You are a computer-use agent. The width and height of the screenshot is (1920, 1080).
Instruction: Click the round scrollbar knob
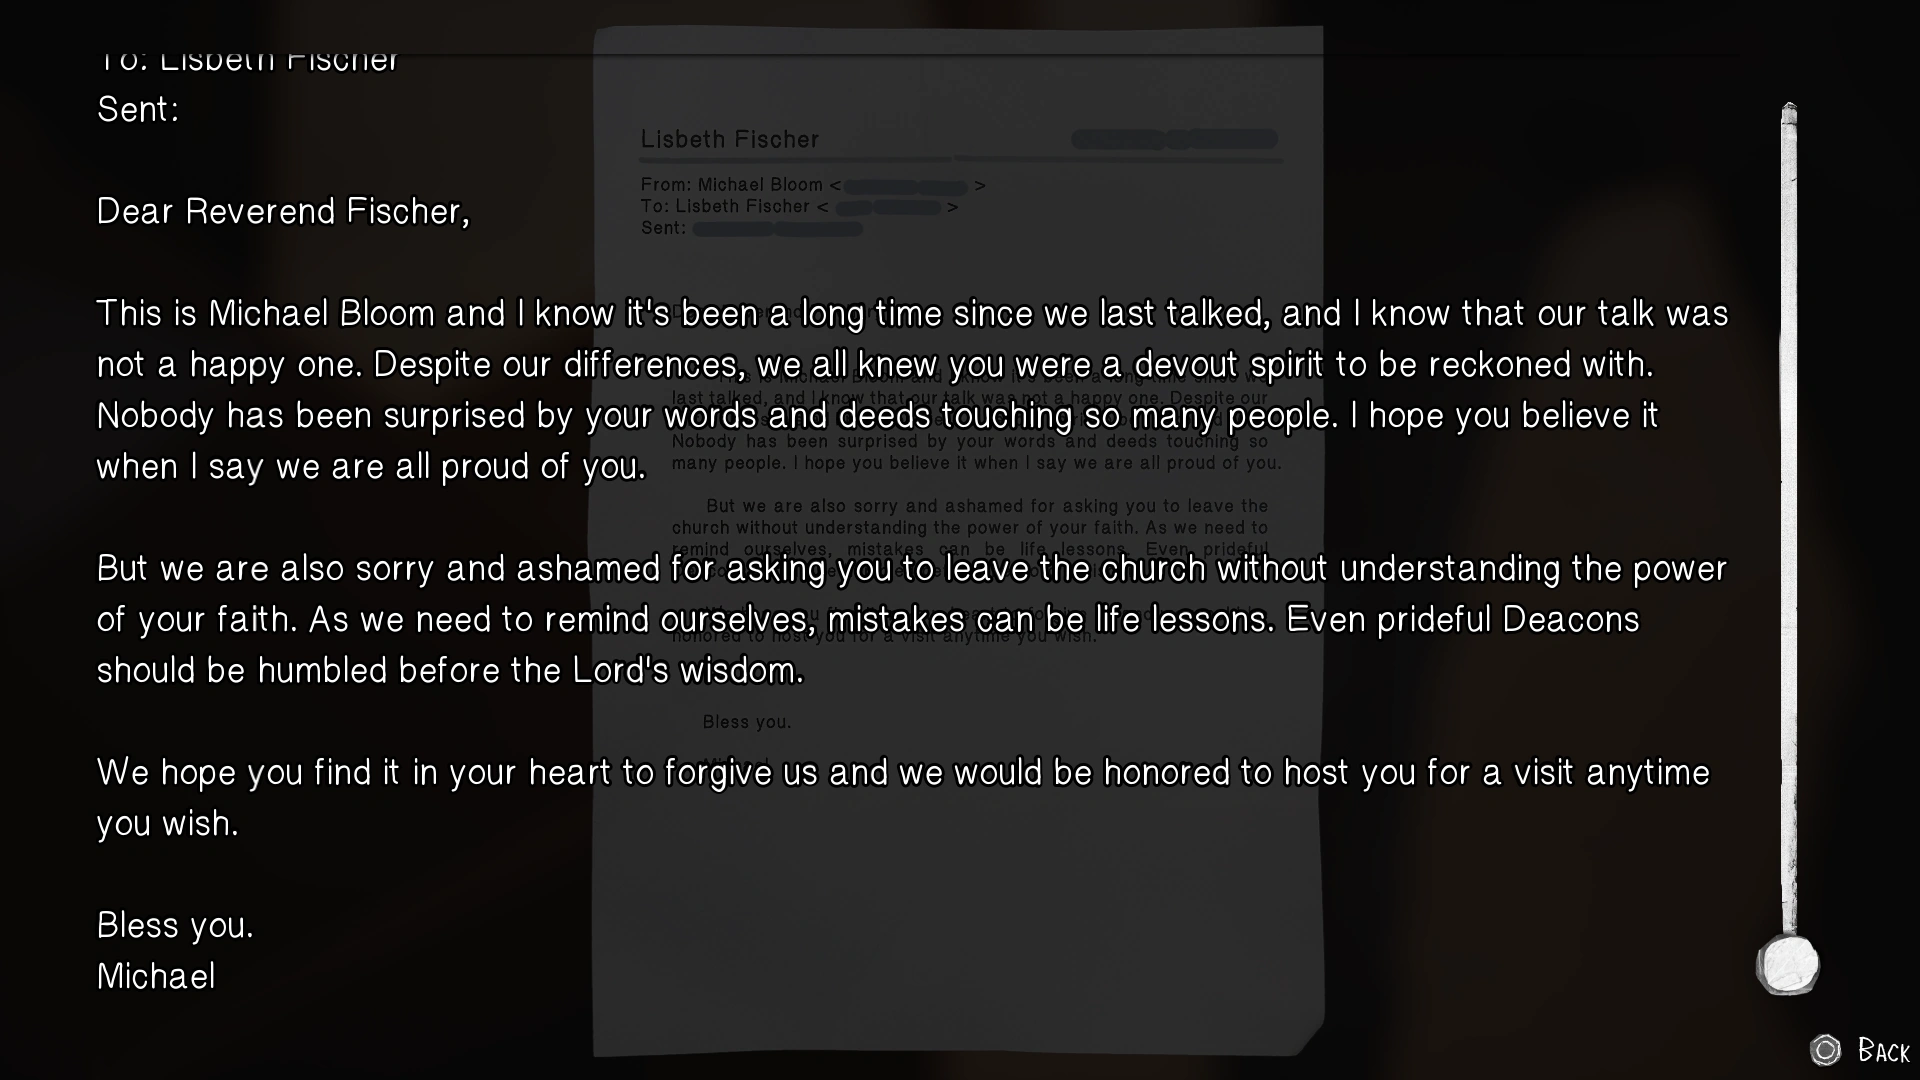point(1788,965)
